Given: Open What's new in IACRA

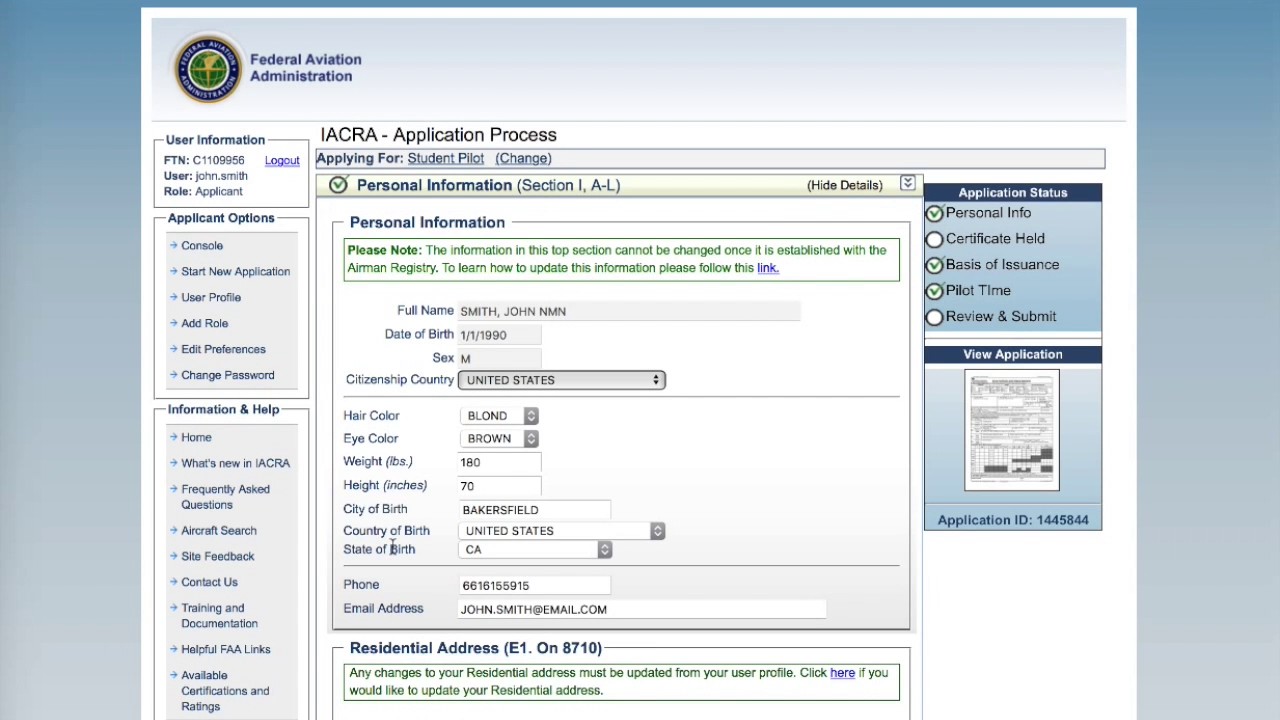Looking at the screenshot, I should (236, 463).
